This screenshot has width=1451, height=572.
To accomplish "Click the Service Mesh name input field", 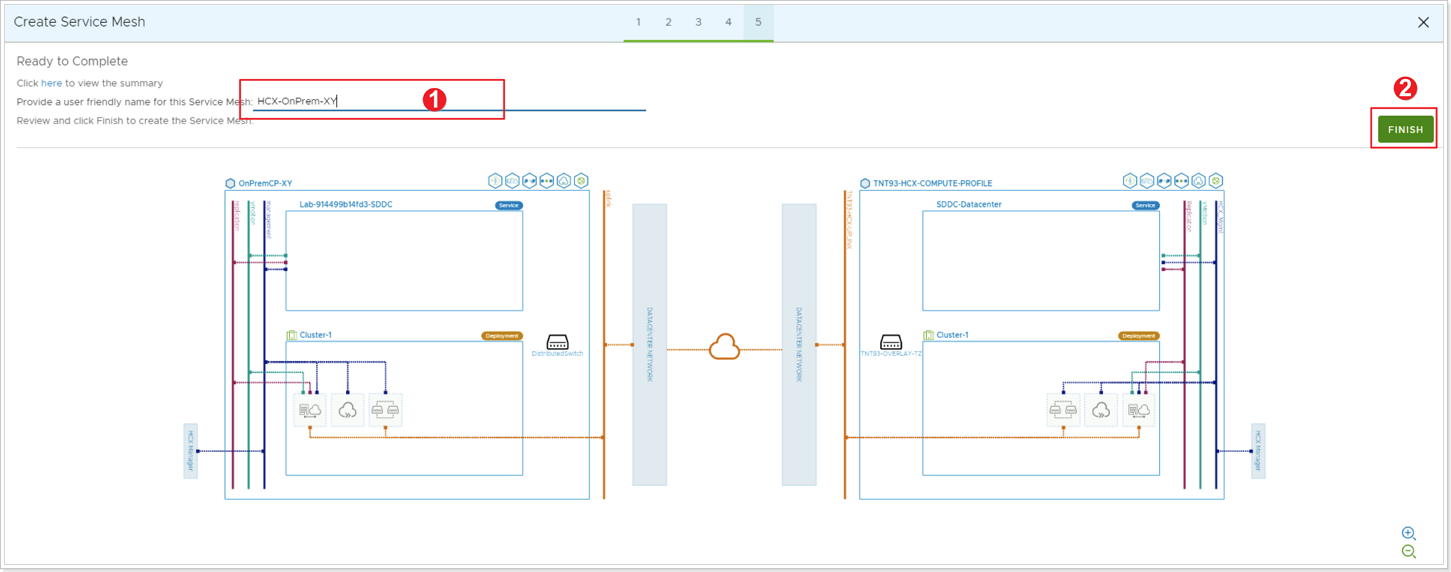I will coord(450,101).
